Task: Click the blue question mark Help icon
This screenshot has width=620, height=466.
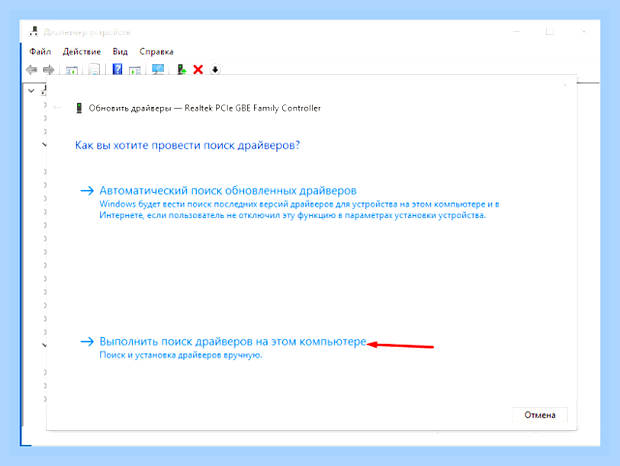Action: [117, 70]
